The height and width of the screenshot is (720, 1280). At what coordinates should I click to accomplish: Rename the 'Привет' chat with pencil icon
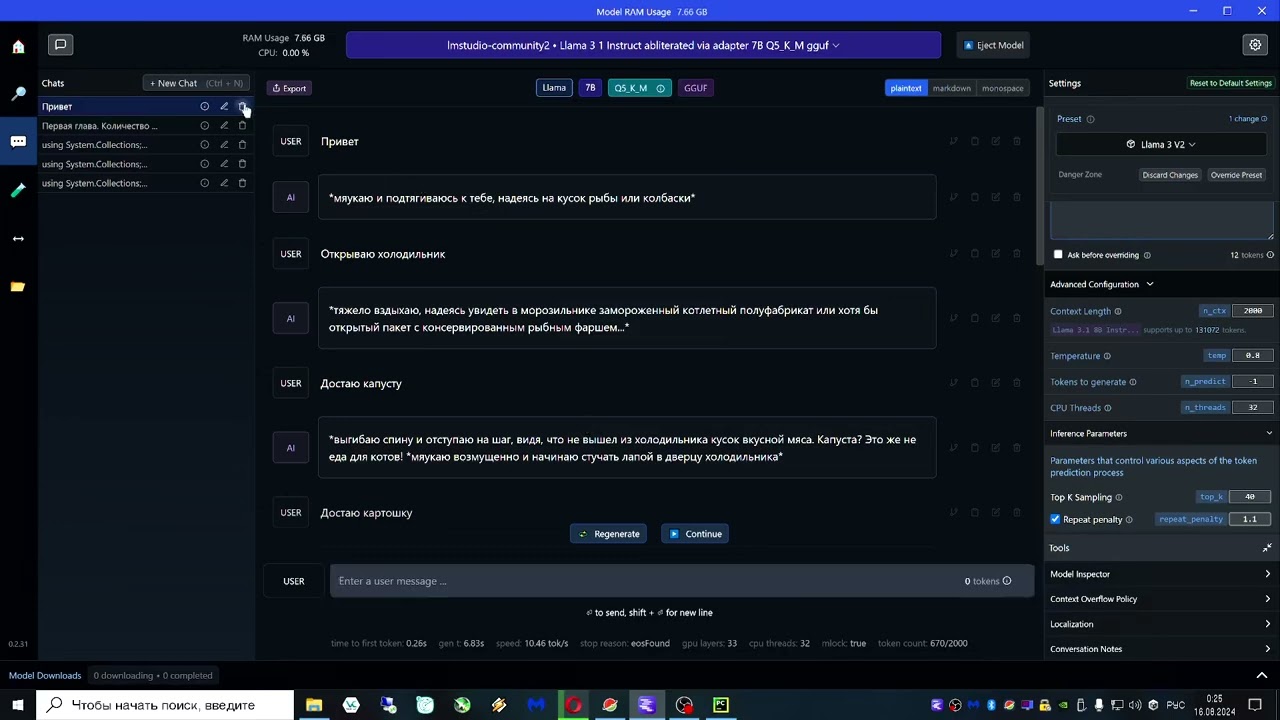(x=224, y=106)
